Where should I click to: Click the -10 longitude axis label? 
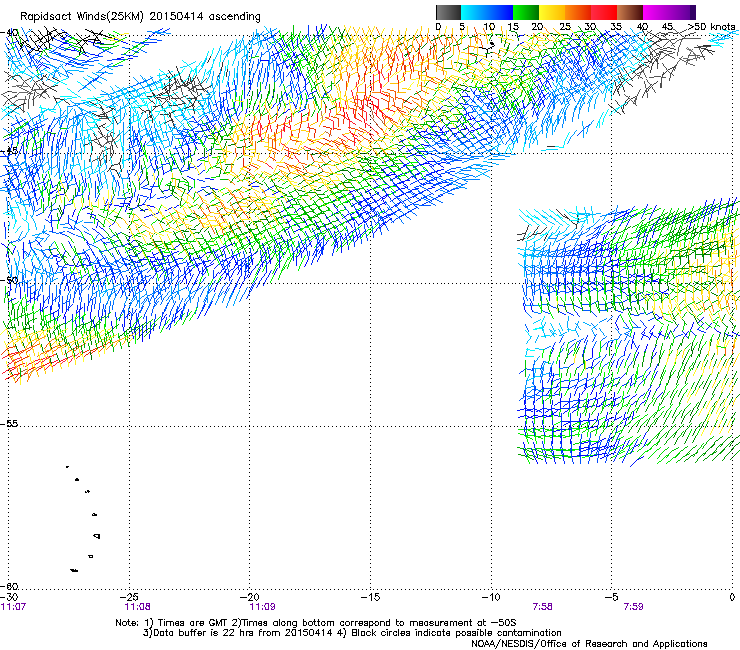[491, 597]
